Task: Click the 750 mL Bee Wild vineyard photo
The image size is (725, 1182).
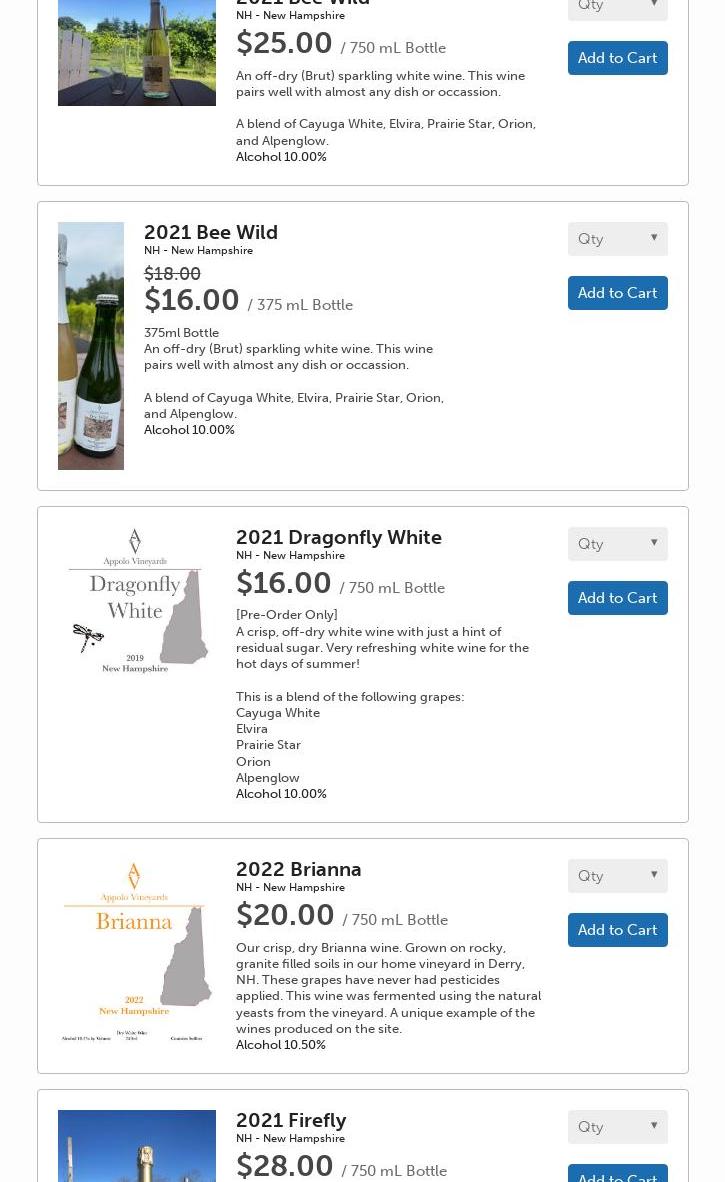Action: tap(136, 52)
